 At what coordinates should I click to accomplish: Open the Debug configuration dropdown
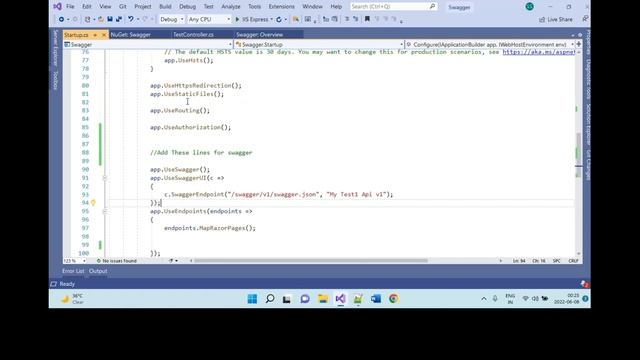pyautogui.click(x=171, y=19)
